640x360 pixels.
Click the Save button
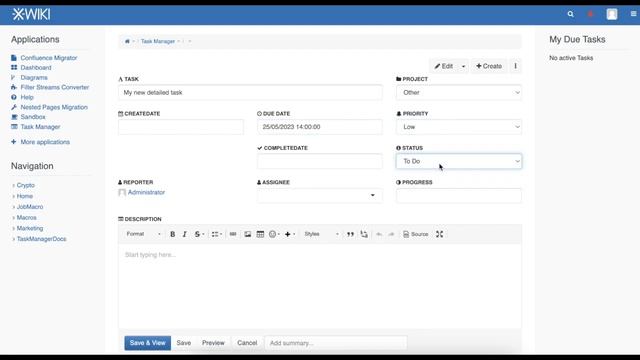tap(184, 343)
